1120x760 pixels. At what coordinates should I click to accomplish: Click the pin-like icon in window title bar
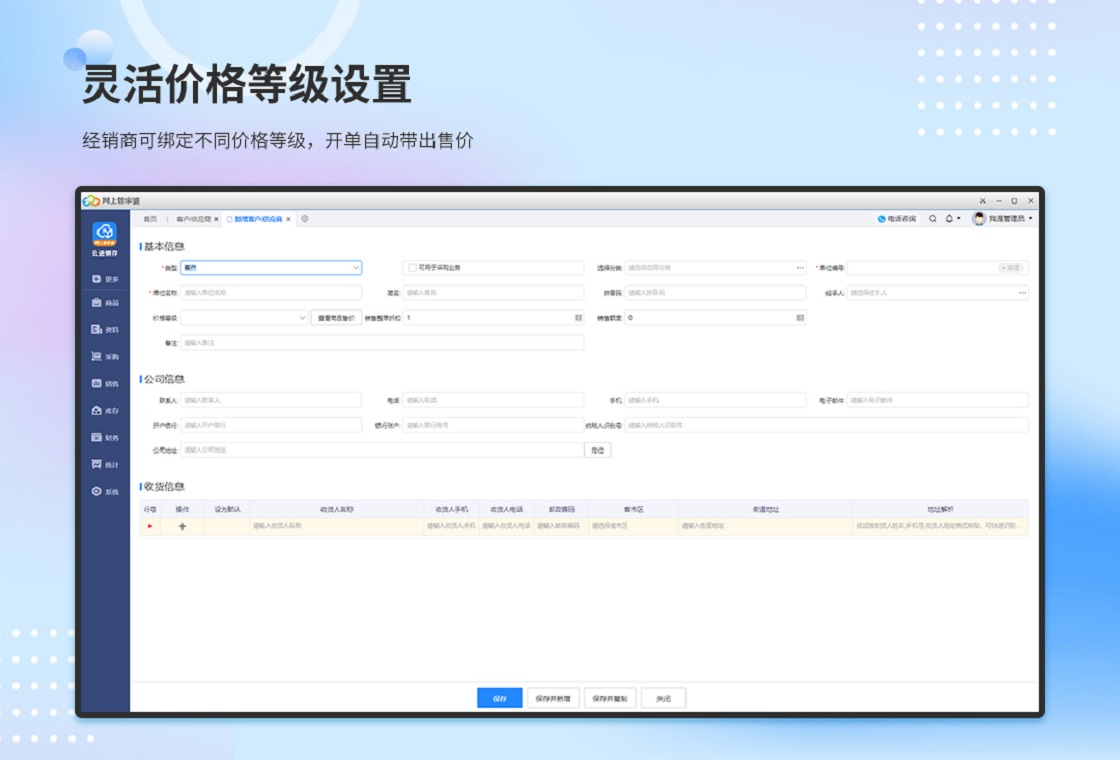pyautogui.click(x=982, y=201)
